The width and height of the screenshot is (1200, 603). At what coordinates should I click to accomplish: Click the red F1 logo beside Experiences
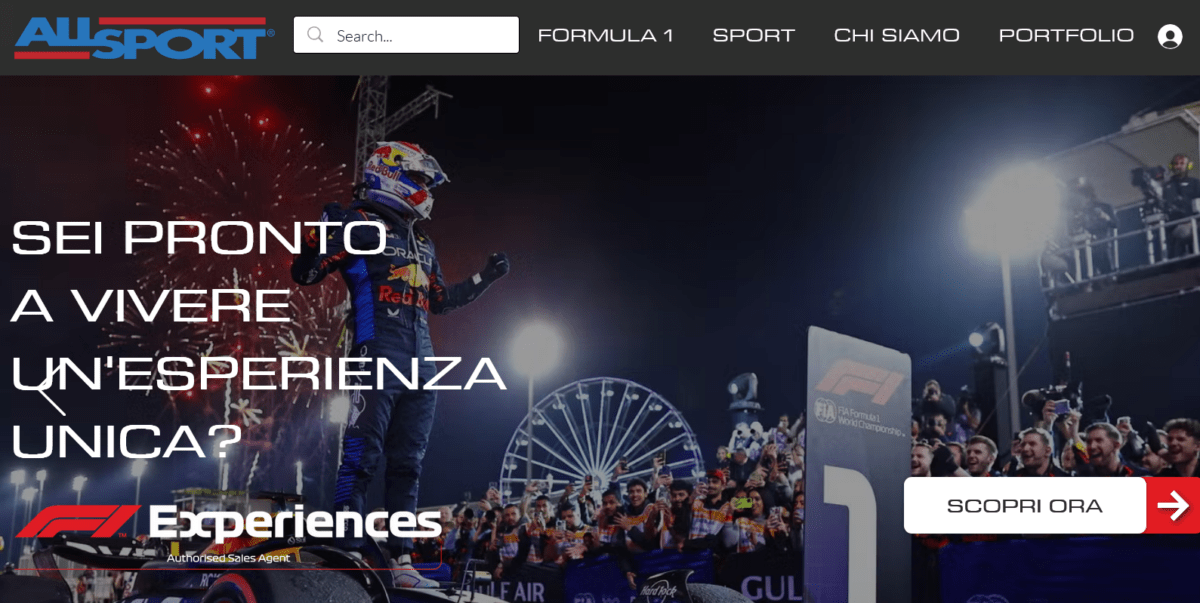(x=78, y=522)
